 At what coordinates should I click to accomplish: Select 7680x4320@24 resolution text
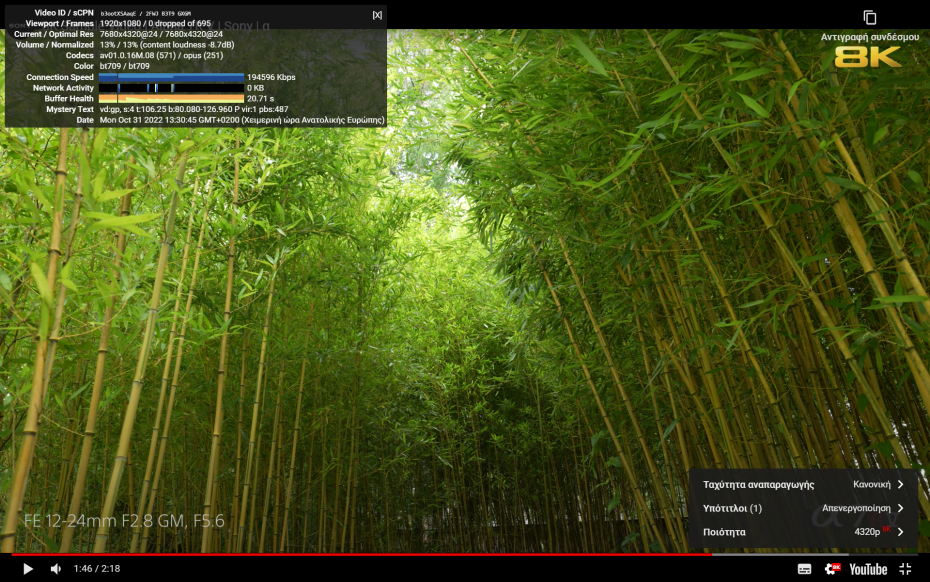coord(161,34)
